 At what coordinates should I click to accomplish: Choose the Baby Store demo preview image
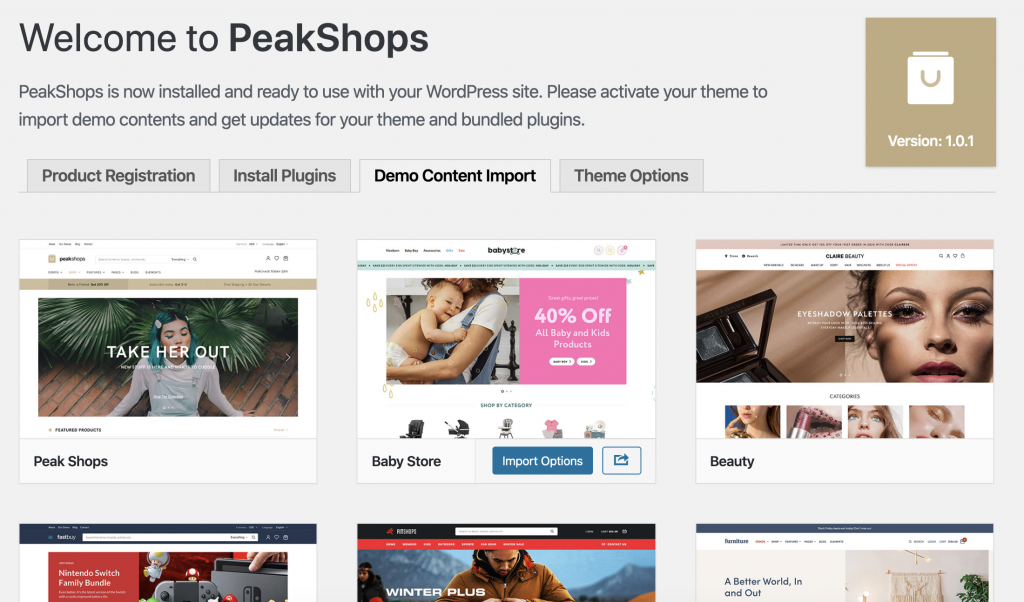click(506, 339)
